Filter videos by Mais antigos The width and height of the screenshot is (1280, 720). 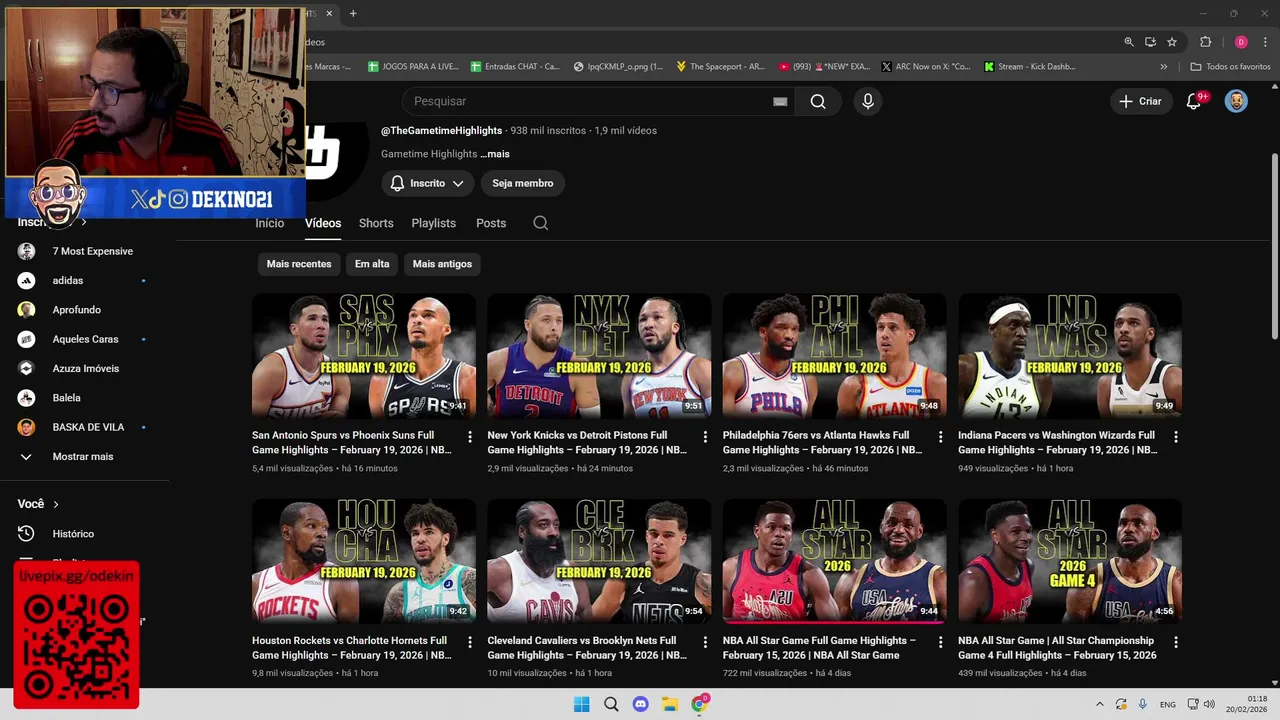click(442, 264)
